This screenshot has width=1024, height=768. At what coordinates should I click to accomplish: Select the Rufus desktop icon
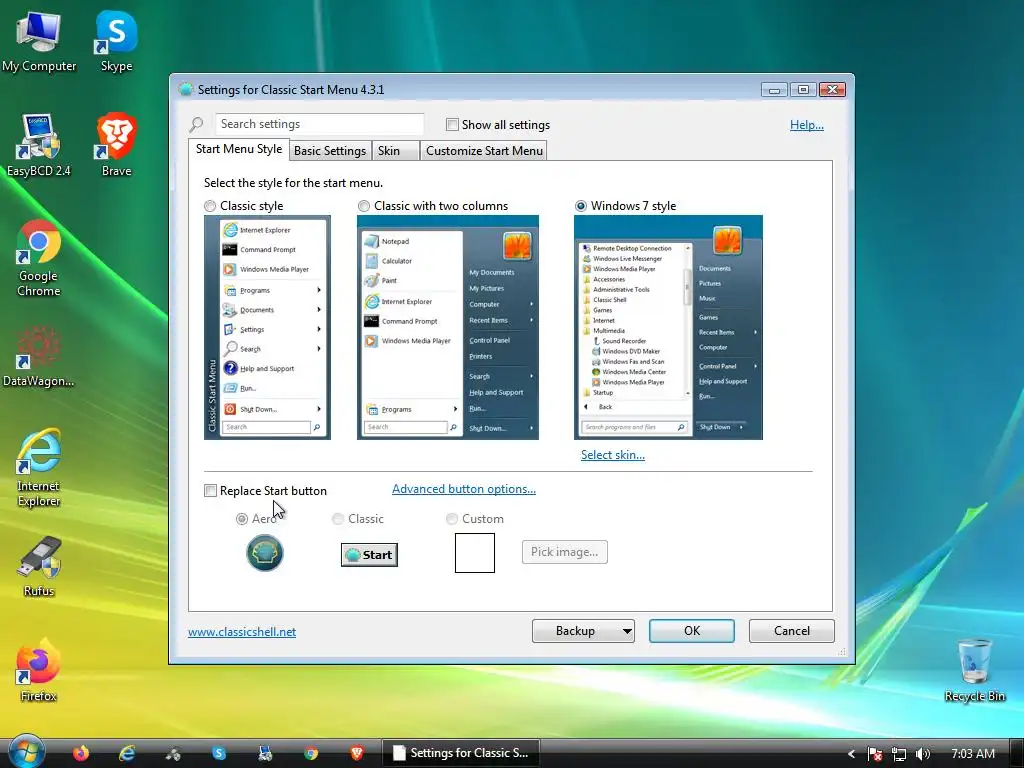(x=39, y=567)
